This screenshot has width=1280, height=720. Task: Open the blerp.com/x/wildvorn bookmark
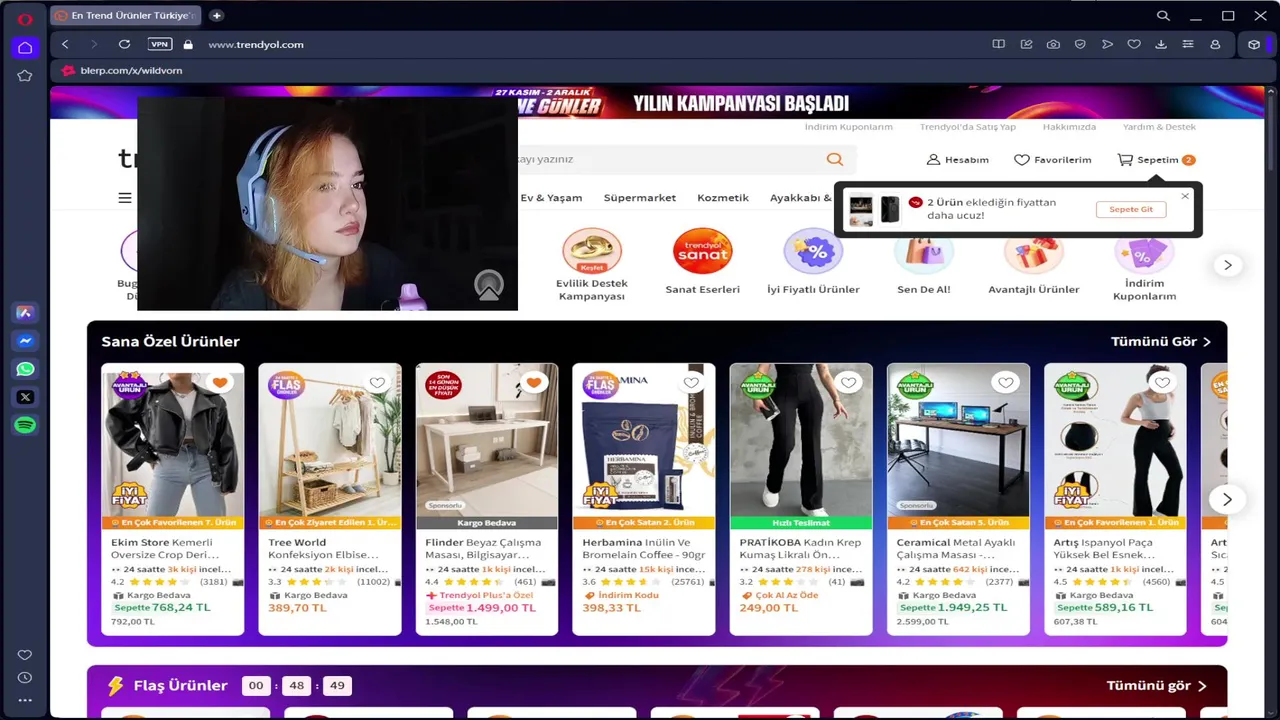(122, 71)
